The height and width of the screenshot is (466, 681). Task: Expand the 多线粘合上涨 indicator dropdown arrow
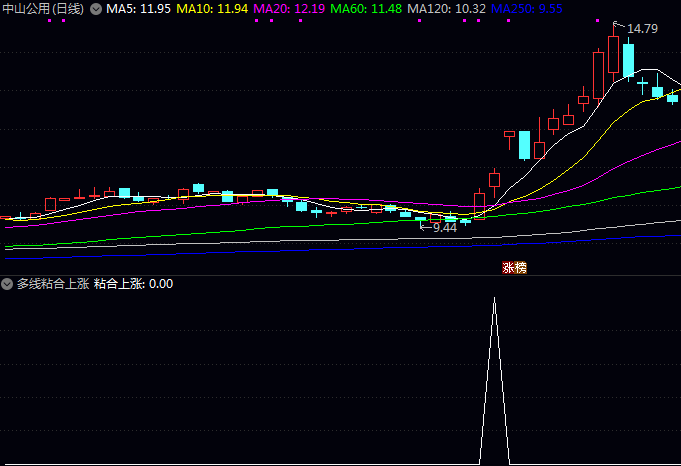tap(7, 284)
